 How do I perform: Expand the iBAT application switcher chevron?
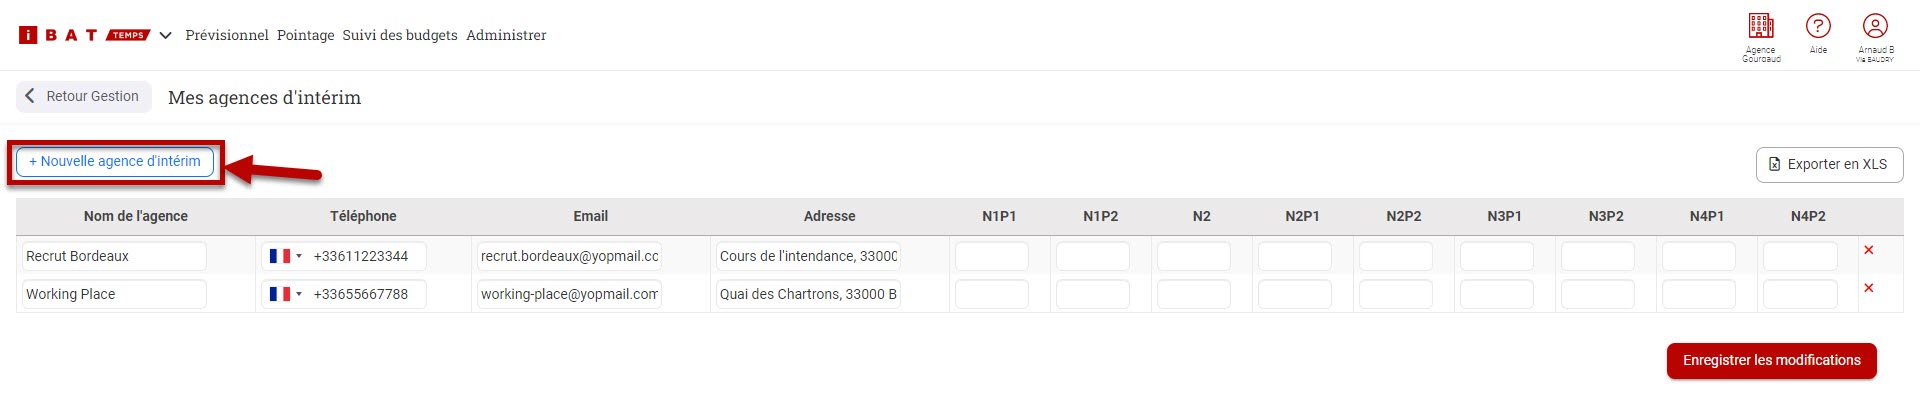coord(165,35)
